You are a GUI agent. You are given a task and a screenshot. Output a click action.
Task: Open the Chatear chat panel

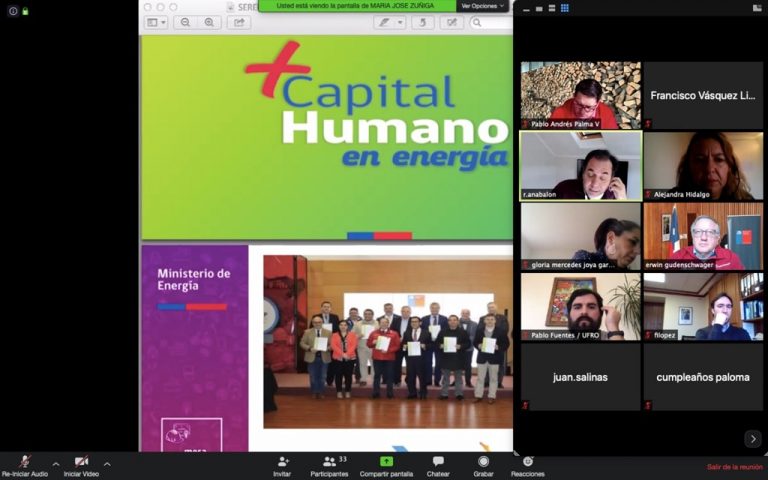[x=438, y=466]
